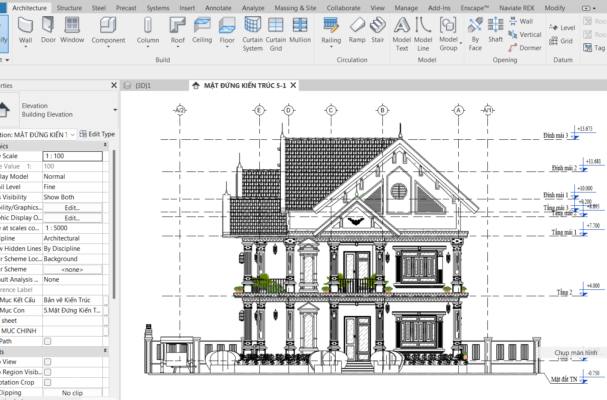Toggle the Crop Region Visible checkbox
The image size is (607, 400).
coord(47,371)
